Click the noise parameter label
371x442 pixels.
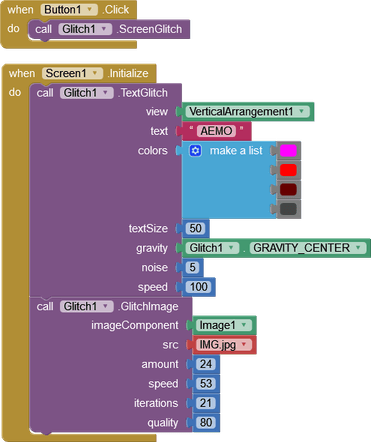pyautogui.click(x=155, y=267)
